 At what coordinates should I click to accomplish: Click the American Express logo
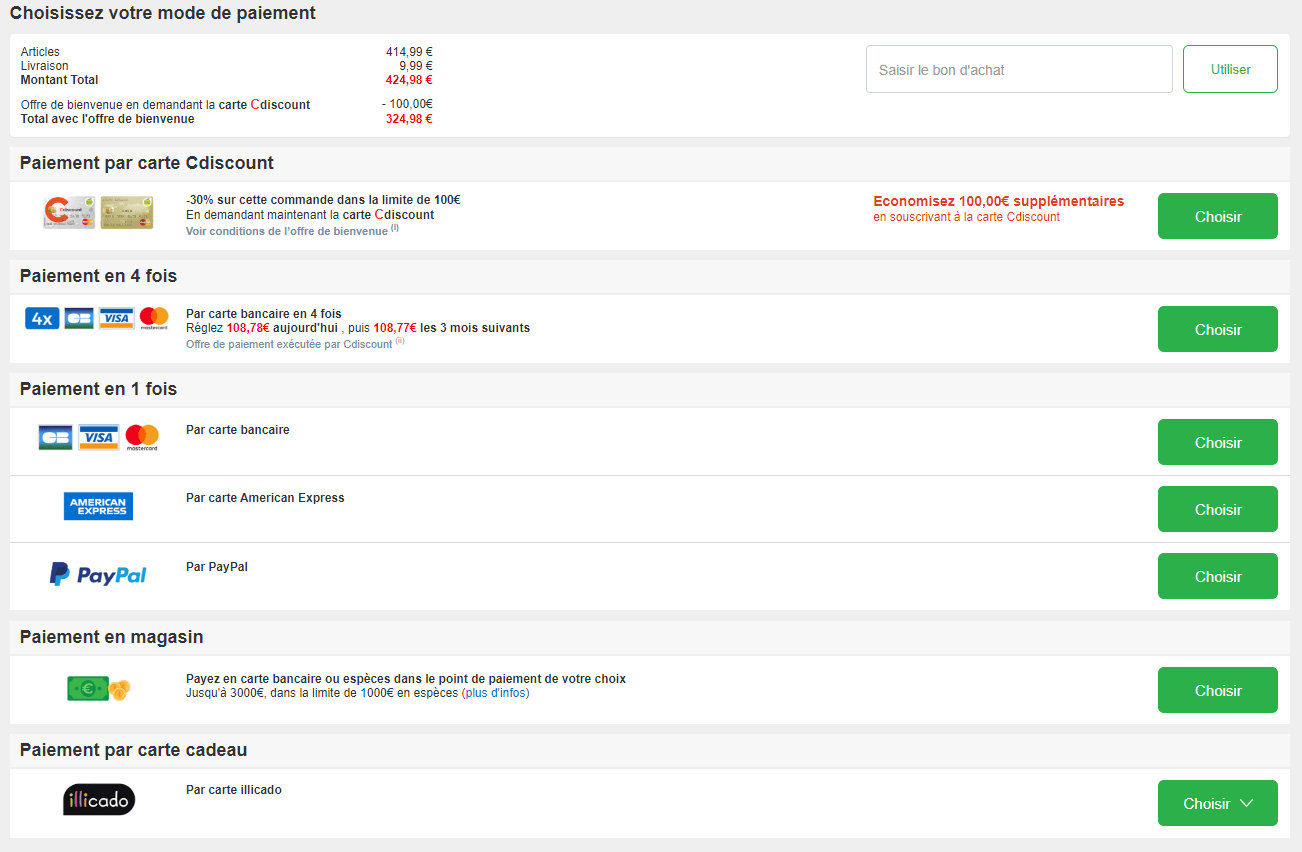(x=98, y=506)
